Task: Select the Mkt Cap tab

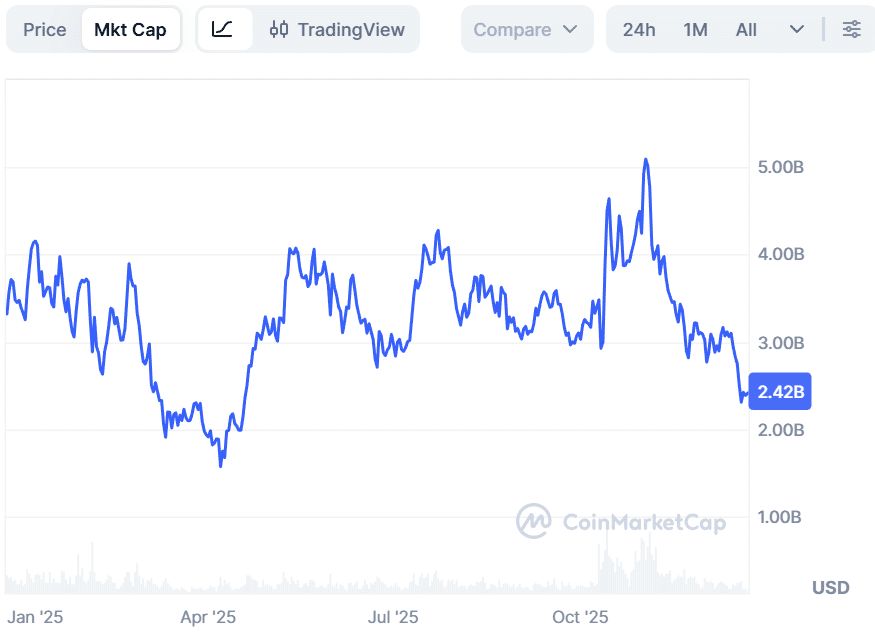Action: coord(130,30)
